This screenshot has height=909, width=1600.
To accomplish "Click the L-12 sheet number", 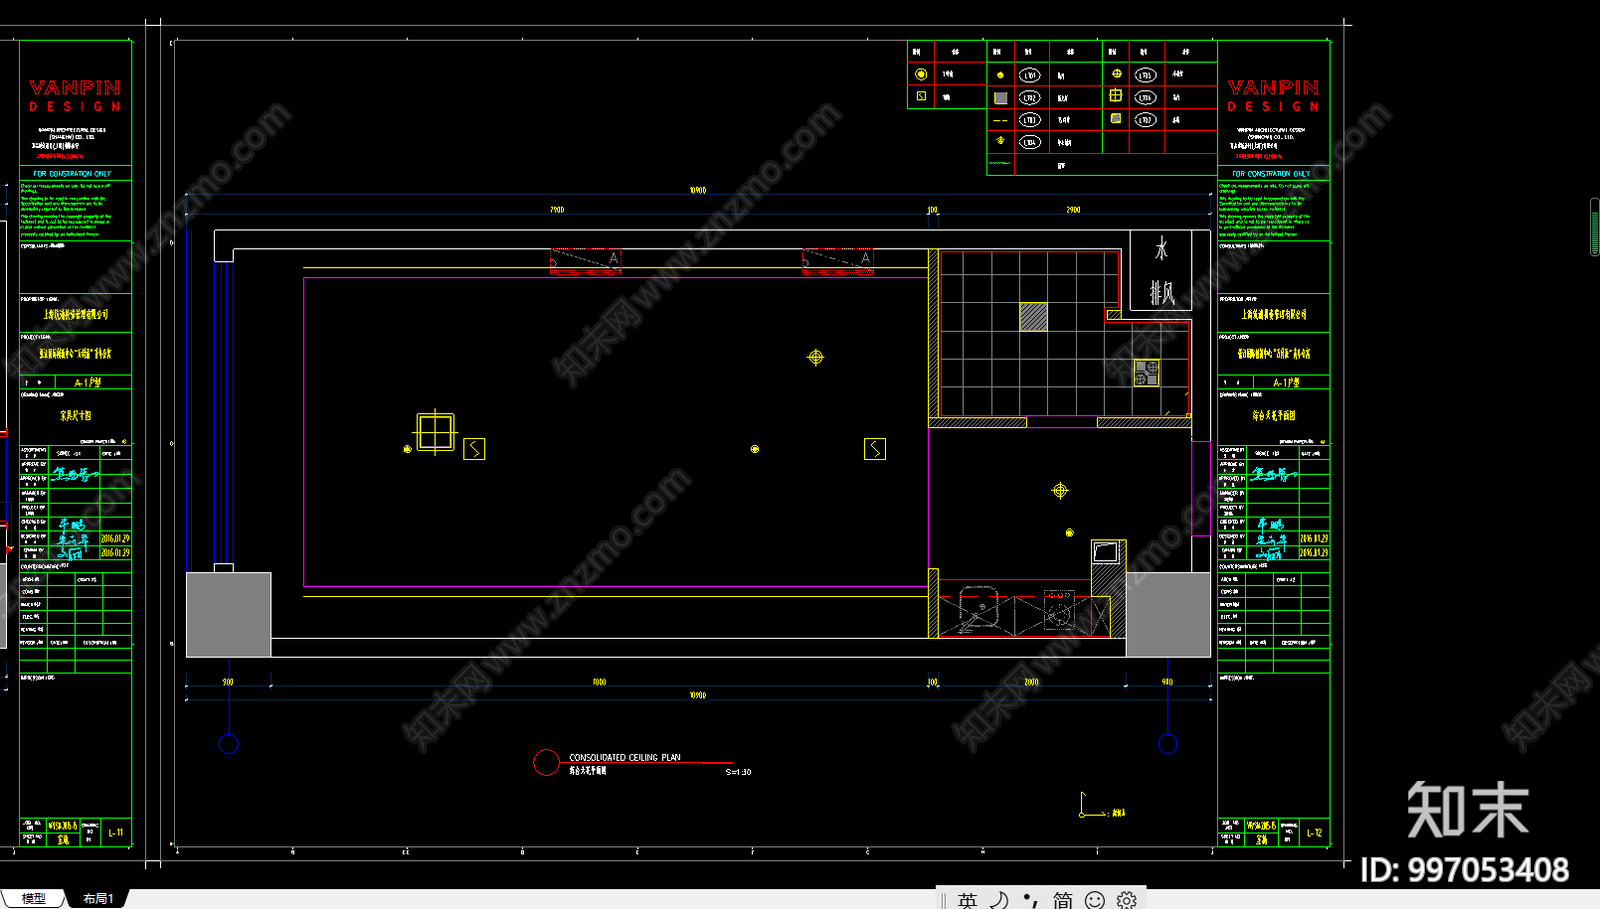I will (x=1314, y=832).
